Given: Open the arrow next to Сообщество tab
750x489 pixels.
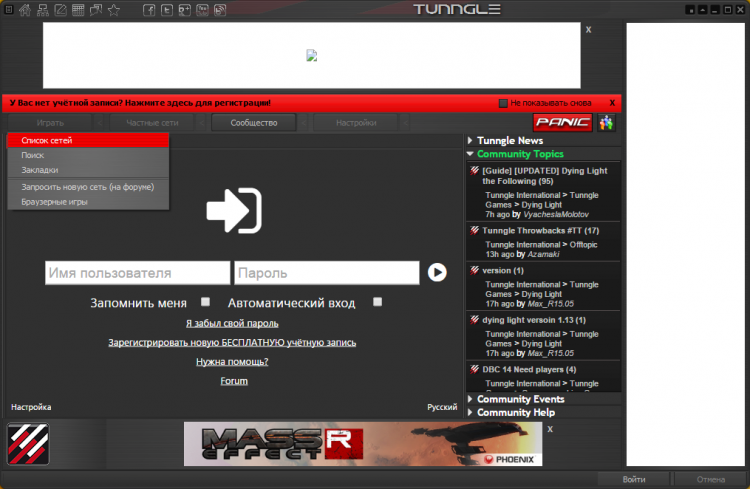Looking at the screenshot, I should 303,123.
